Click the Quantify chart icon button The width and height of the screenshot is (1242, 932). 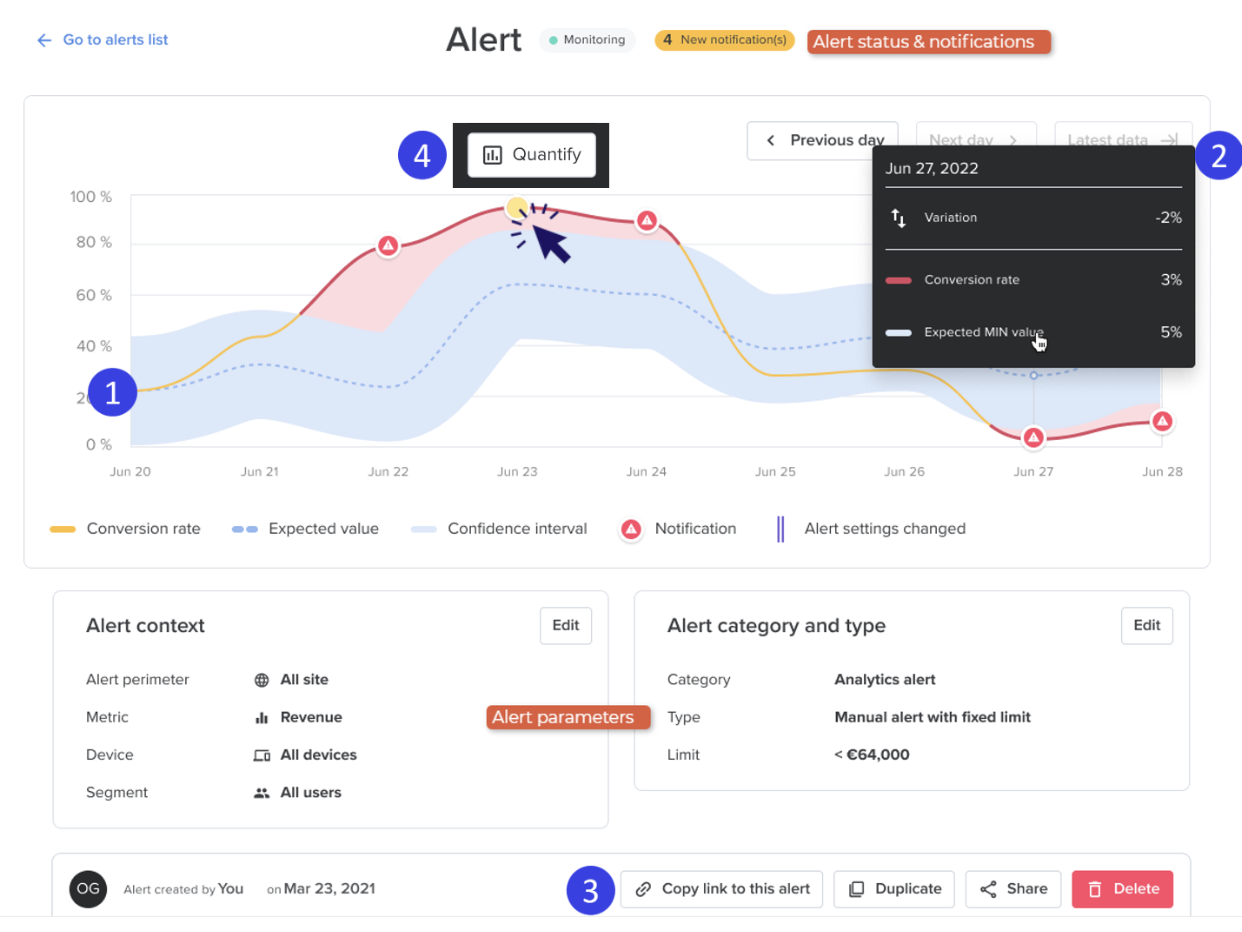[531, 155]
